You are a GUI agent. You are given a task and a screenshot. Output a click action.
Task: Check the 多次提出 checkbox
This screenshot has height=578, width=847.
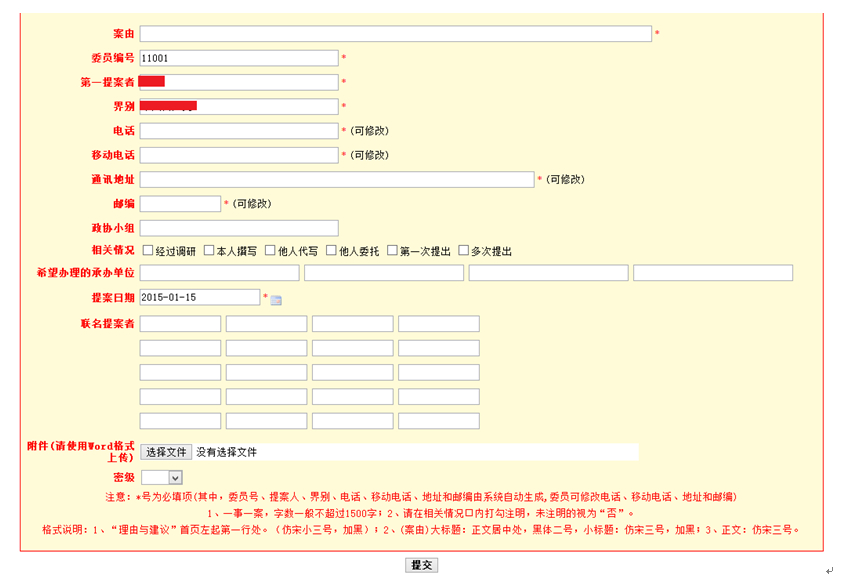462,251
